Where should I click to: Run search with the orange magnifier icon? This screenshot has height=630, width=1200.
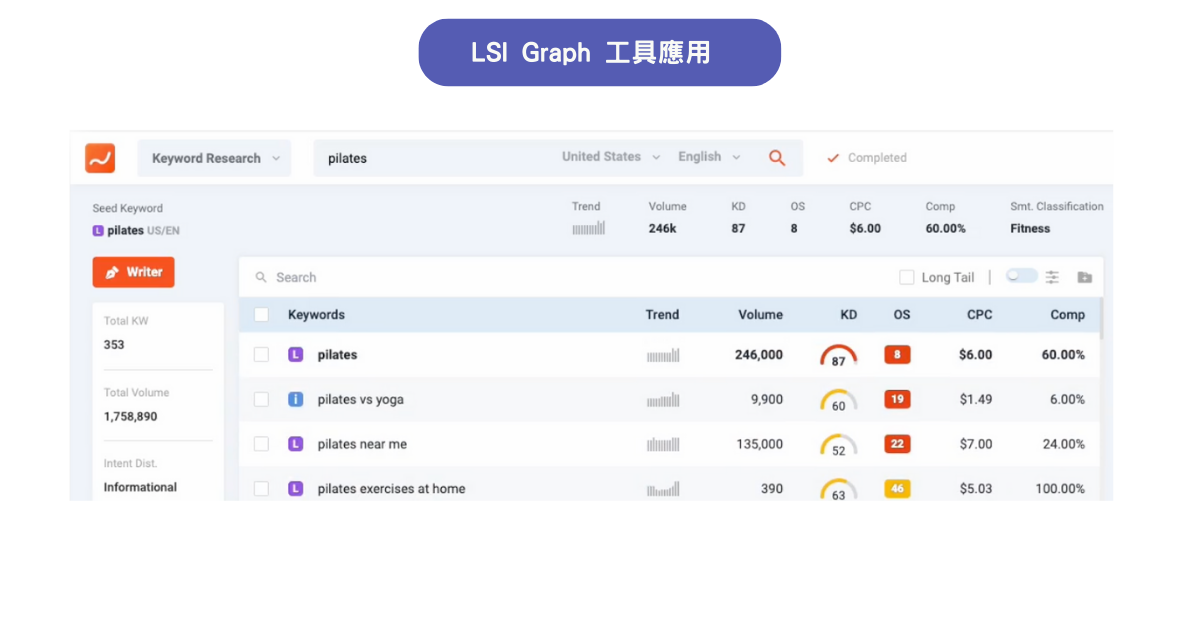778,157
